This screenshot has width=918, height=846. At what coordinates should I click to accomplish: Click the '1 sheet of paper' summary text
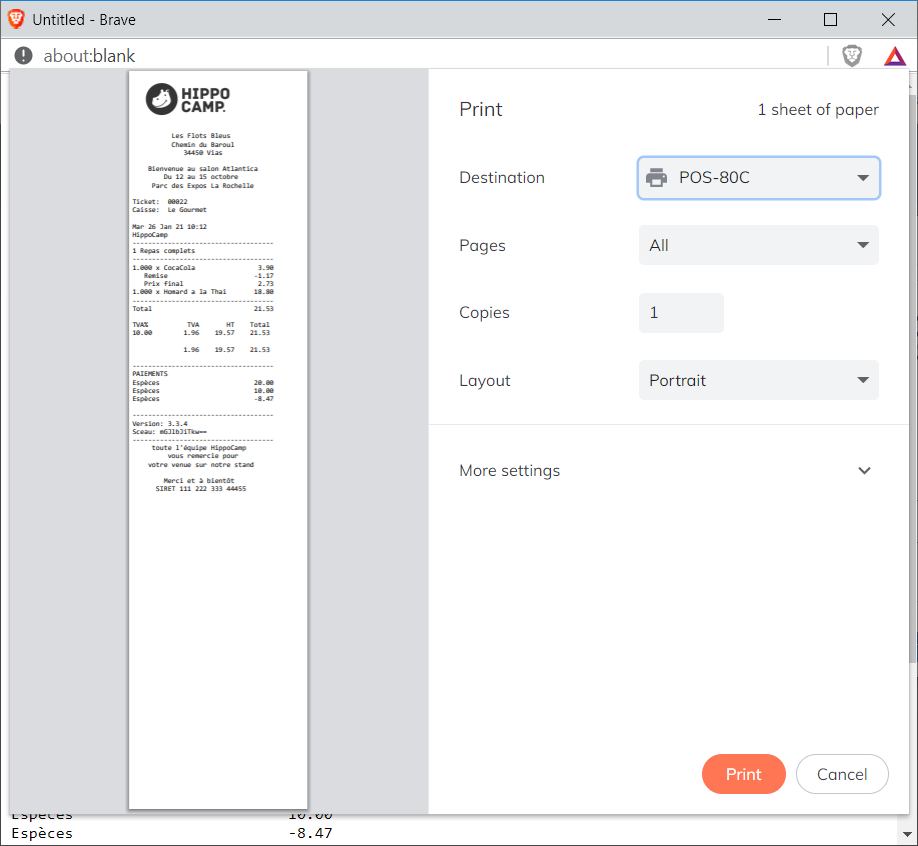(x=817, y=110)
